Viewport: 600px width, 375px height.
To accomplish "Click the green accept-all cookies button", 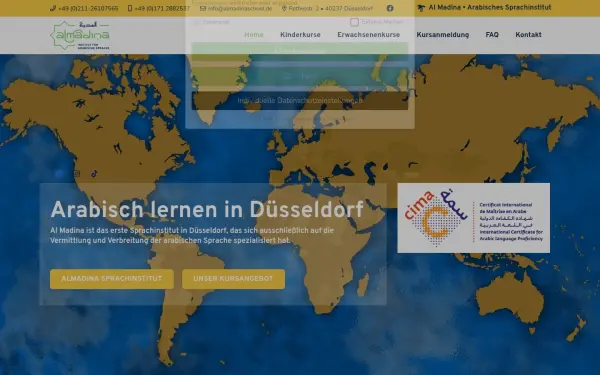I will [x=300, y=51].
